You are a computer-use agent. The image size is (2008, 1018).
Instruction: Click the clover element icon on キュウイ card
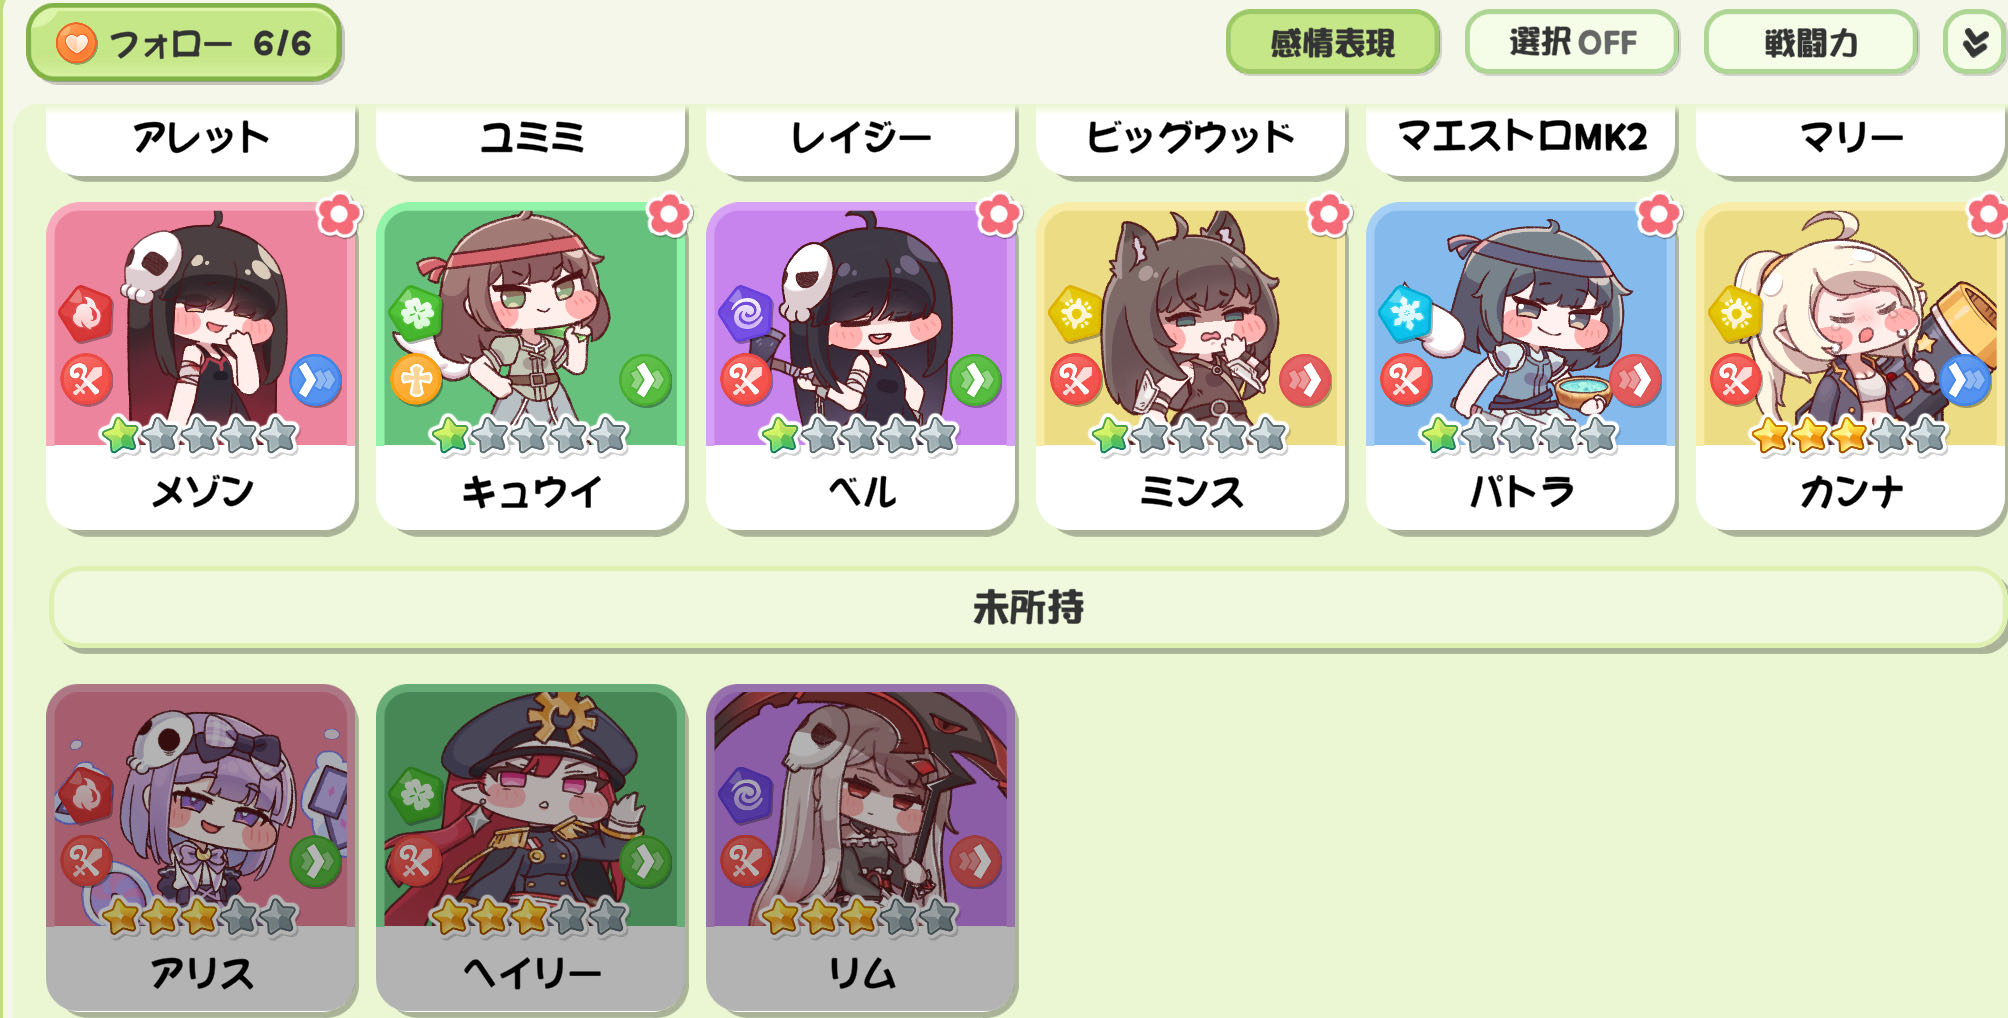point(416,314)
